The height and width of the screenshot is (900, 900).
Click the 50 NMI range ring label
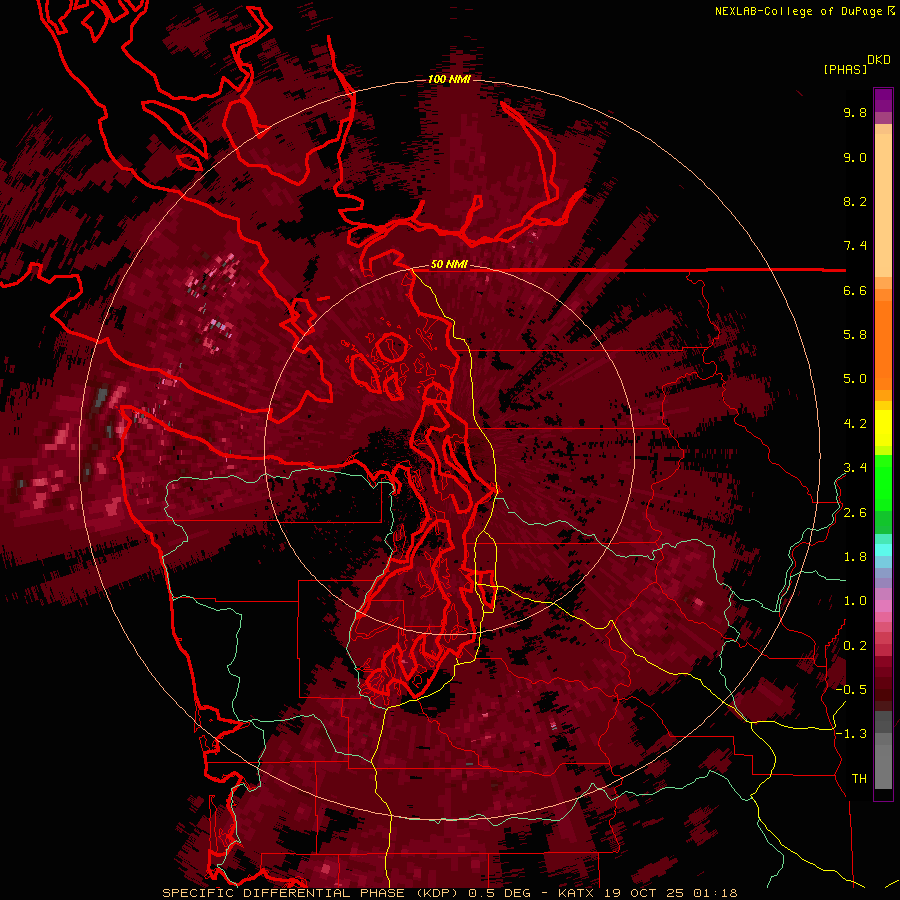pyautogui.click(x=449, y=264)
